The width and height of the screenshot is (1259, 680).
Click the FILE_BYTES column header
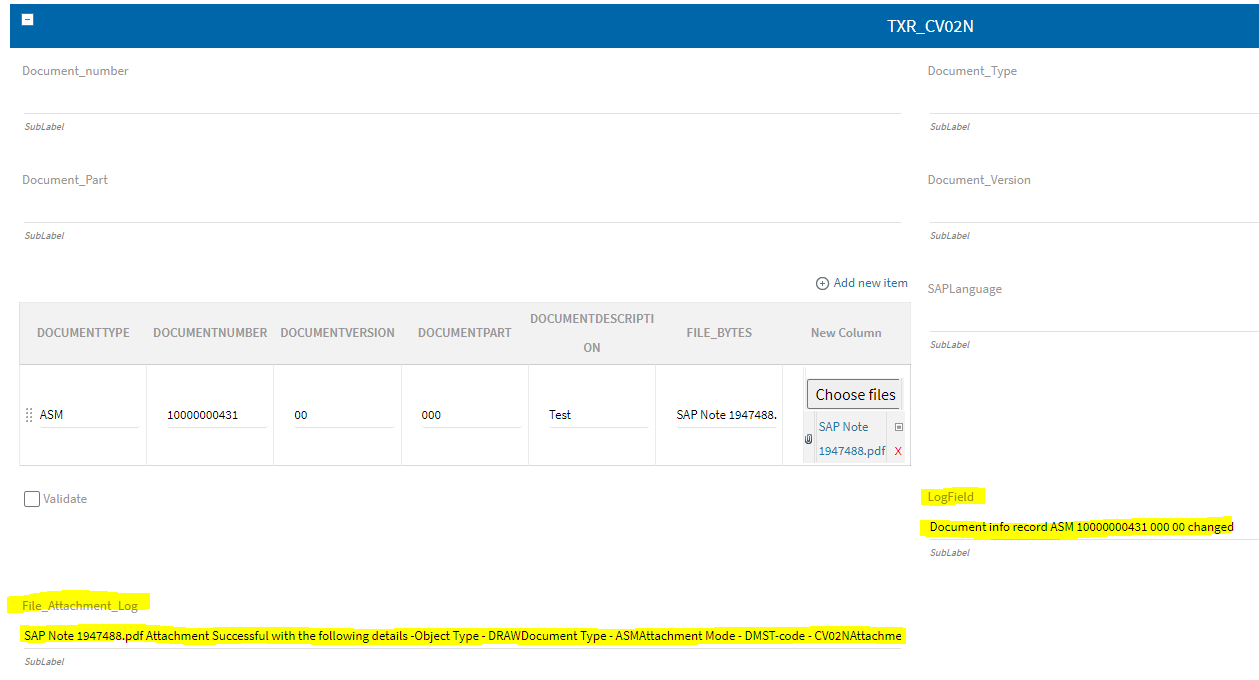click(718, 333)
